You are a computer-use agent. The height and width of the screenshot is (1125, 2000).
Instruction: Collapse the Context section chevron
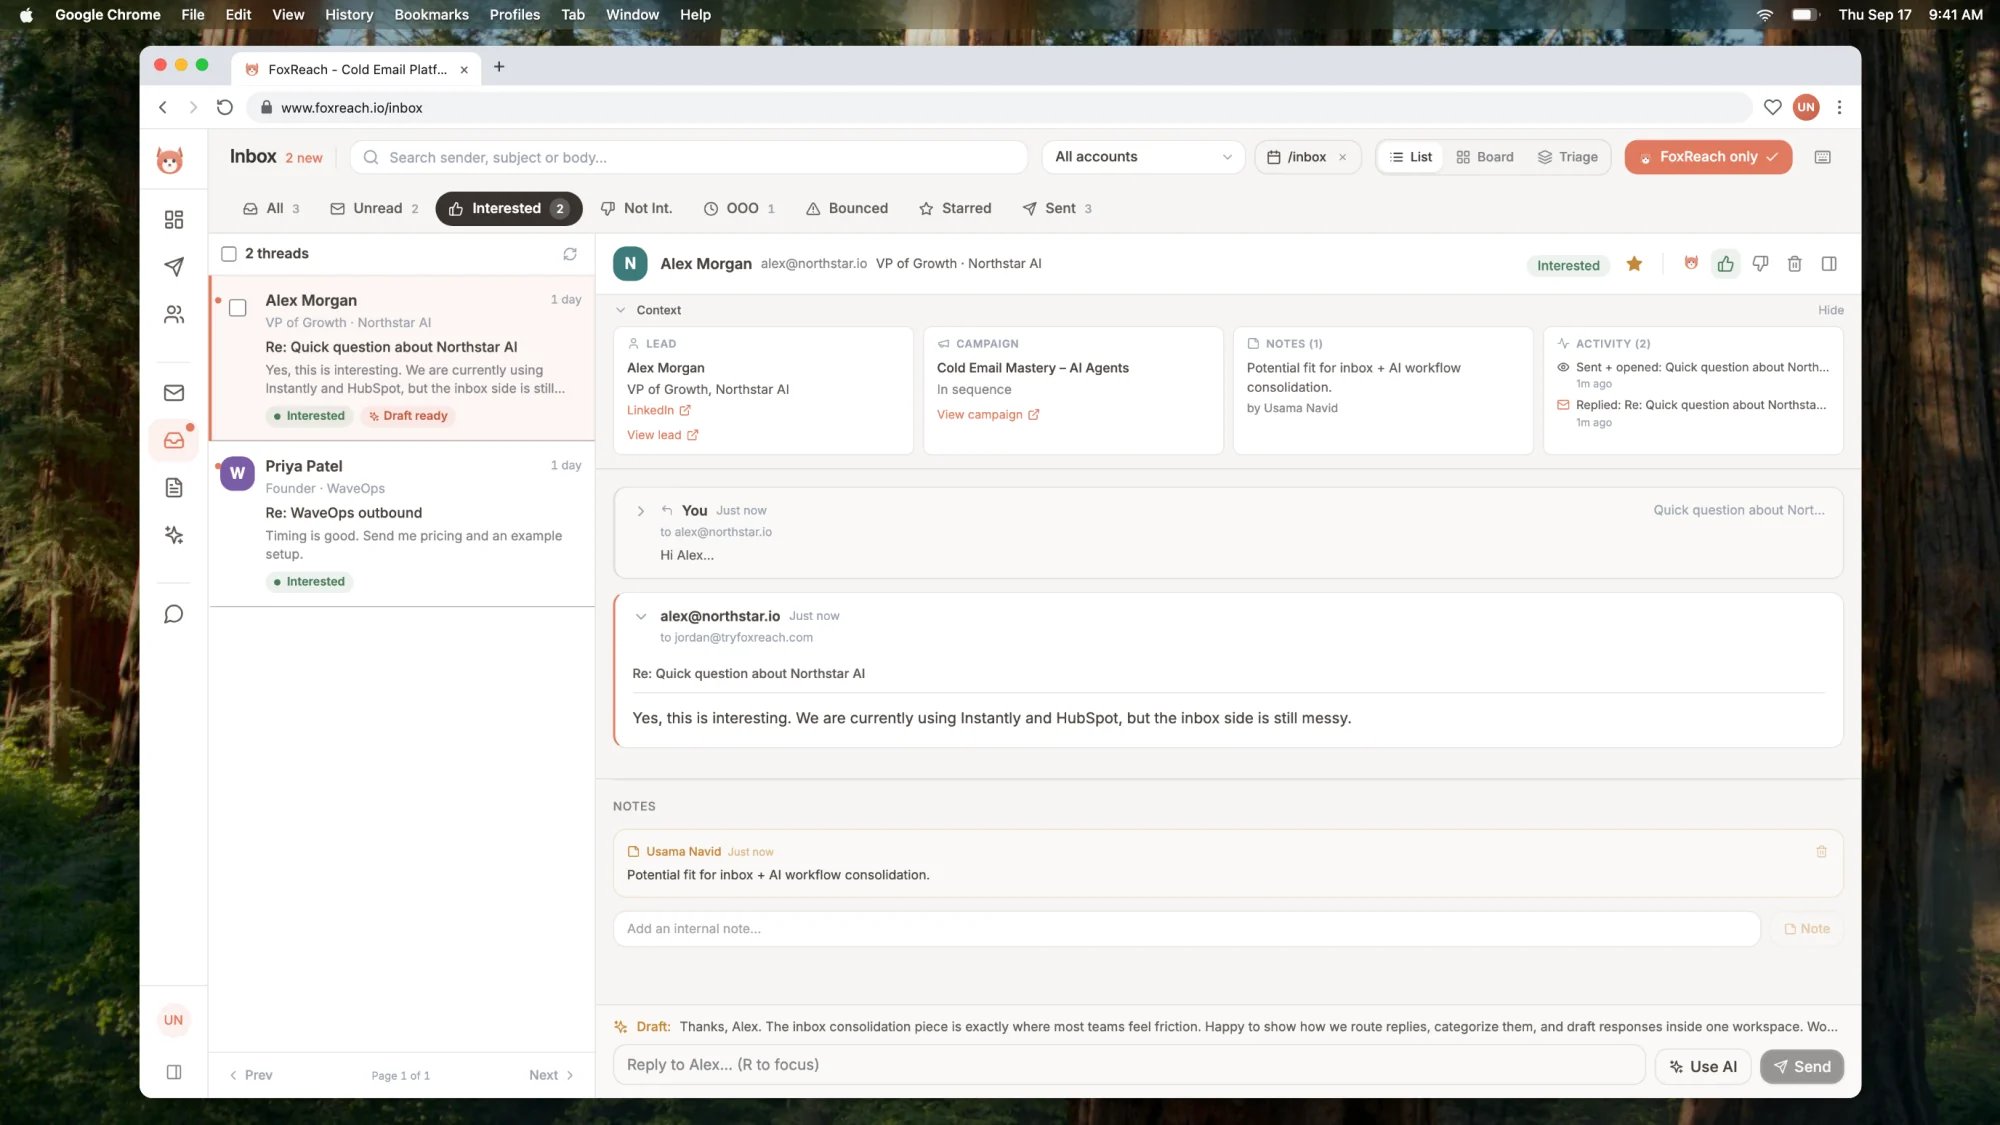coord(620,310)
